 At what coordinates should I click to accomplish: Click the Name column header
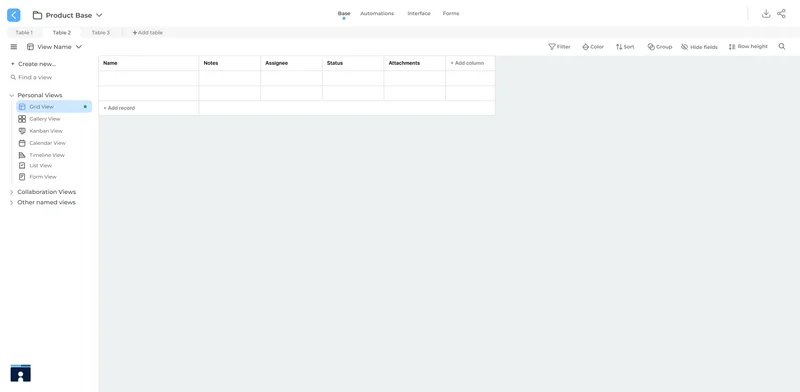(x=148, y=63)
